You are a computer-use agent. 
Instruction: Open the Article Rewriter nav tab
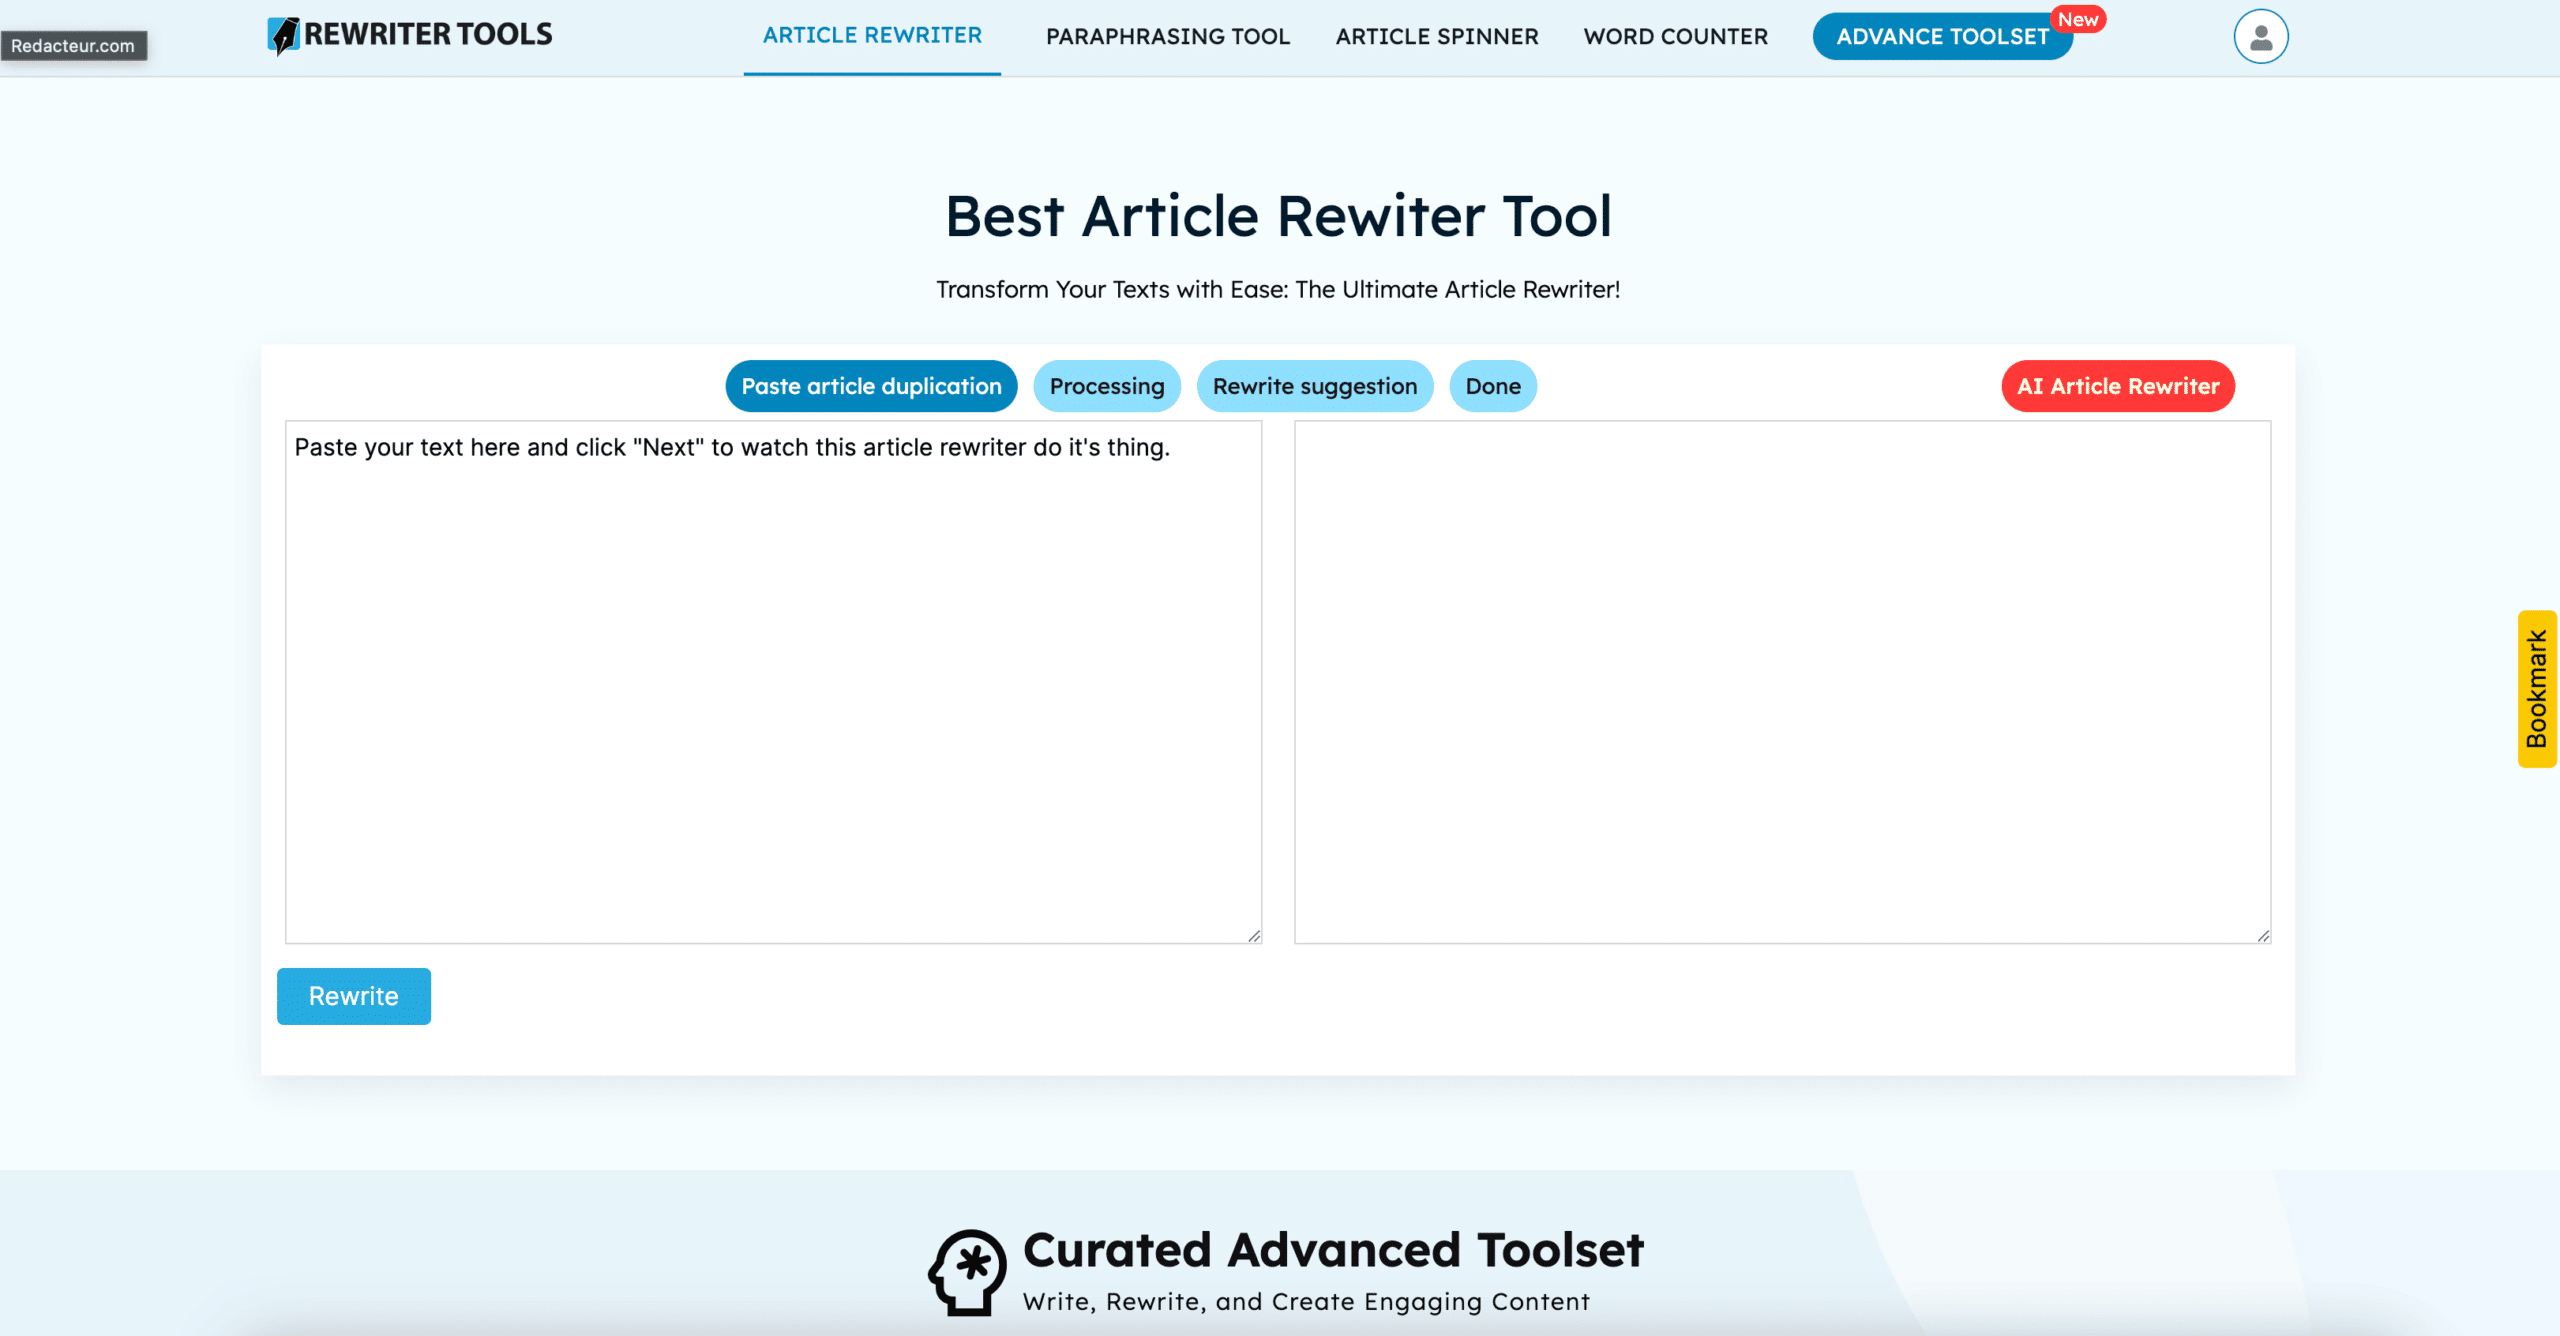point(872,36)
